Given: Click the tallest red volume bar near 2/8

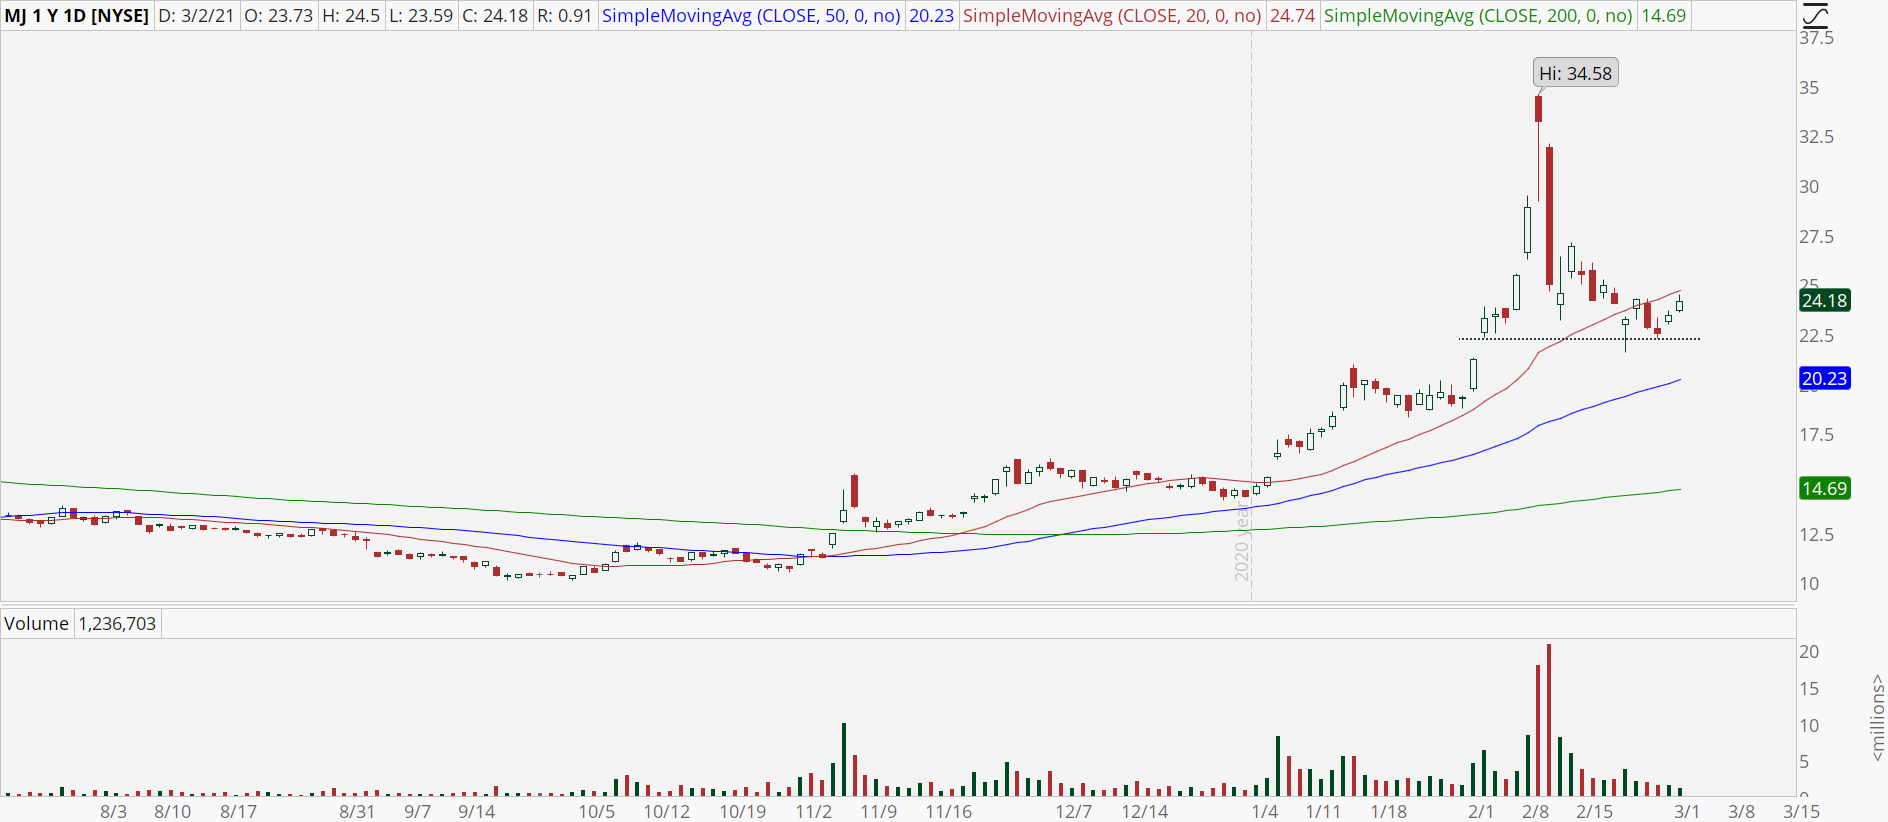Looking at the screenshot, I should click(x=1548, y=720).
